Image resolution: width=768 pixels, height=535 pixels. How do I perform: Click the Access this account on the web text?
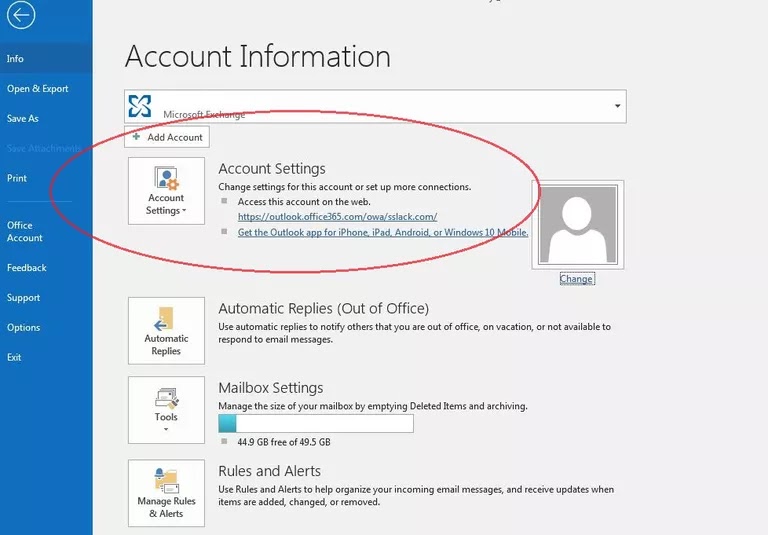tap(304, 202)
